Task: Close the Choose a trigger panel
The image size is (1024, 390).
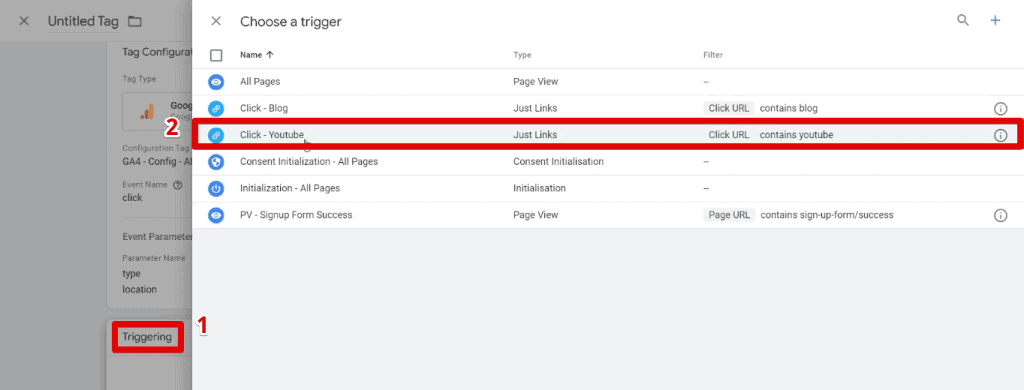Action: 216,21
